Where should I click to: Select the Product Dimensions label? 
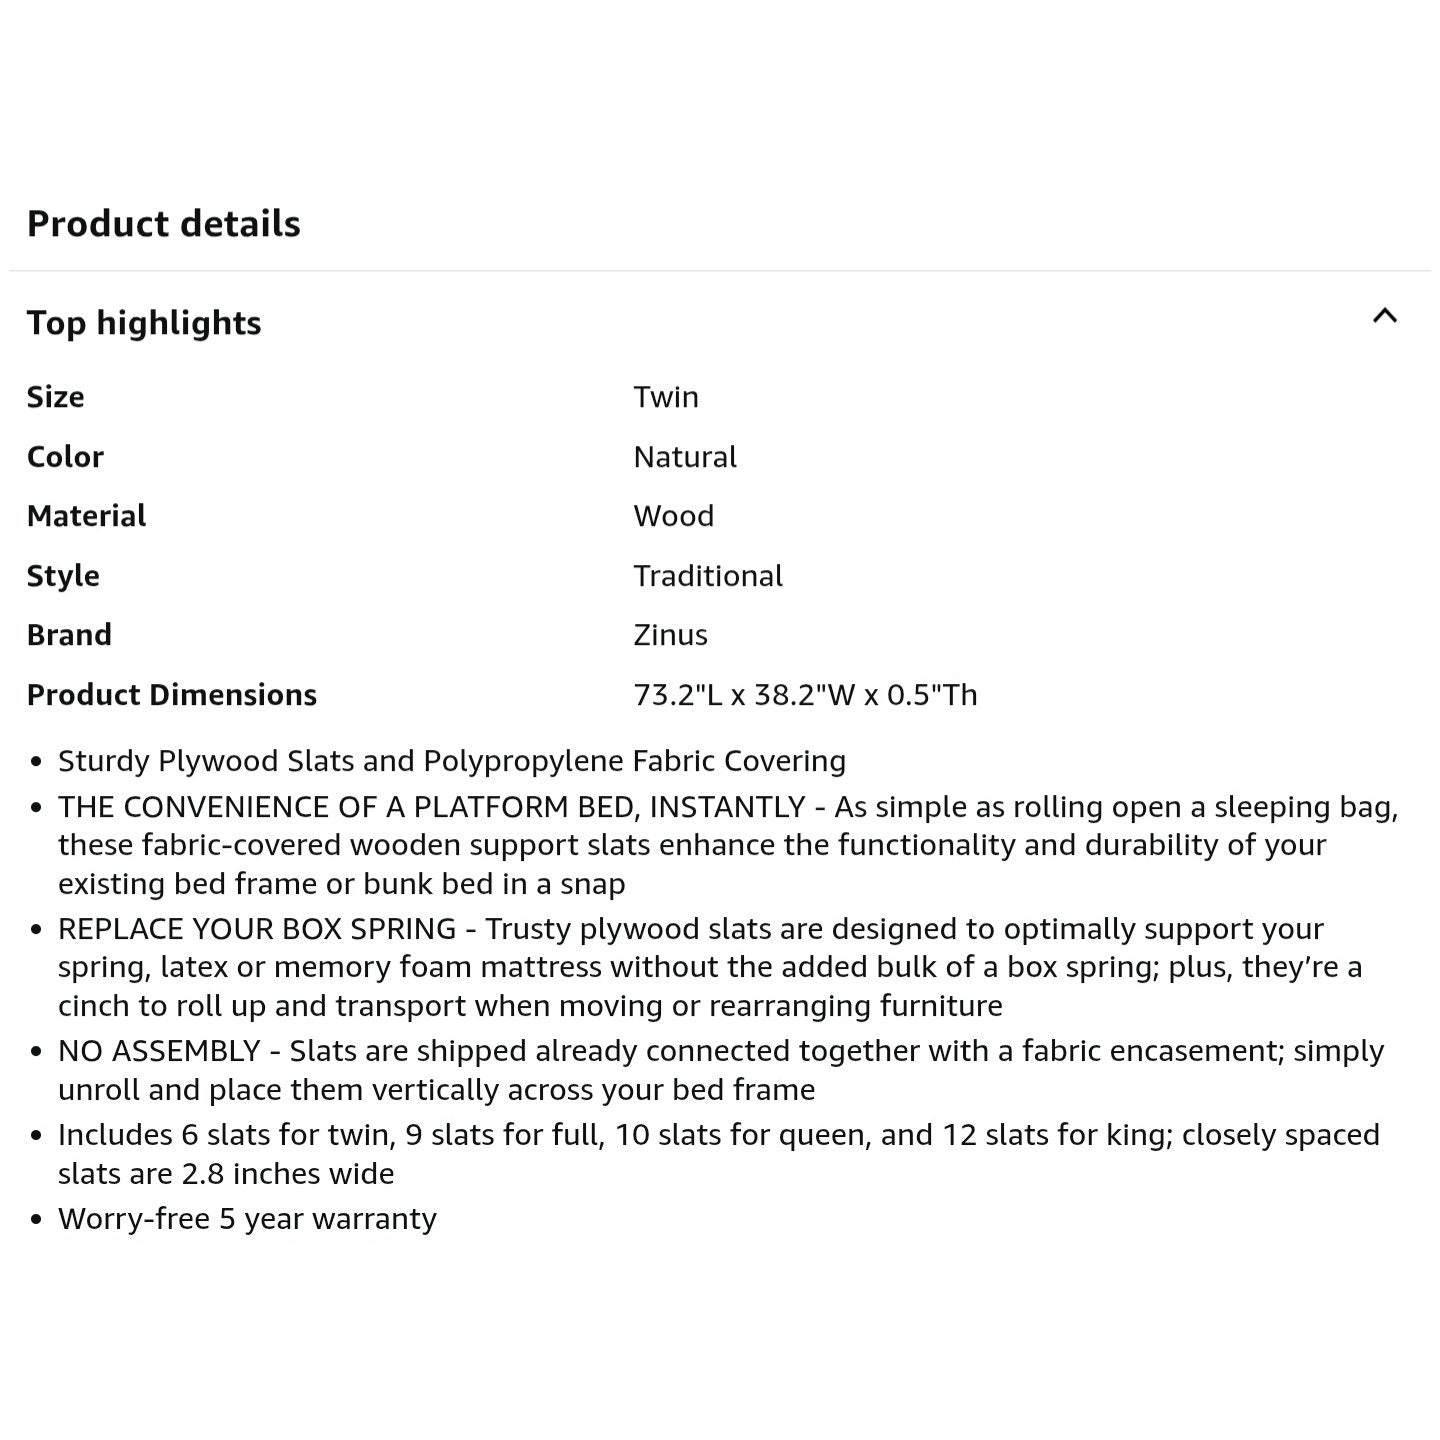(172, 695)
